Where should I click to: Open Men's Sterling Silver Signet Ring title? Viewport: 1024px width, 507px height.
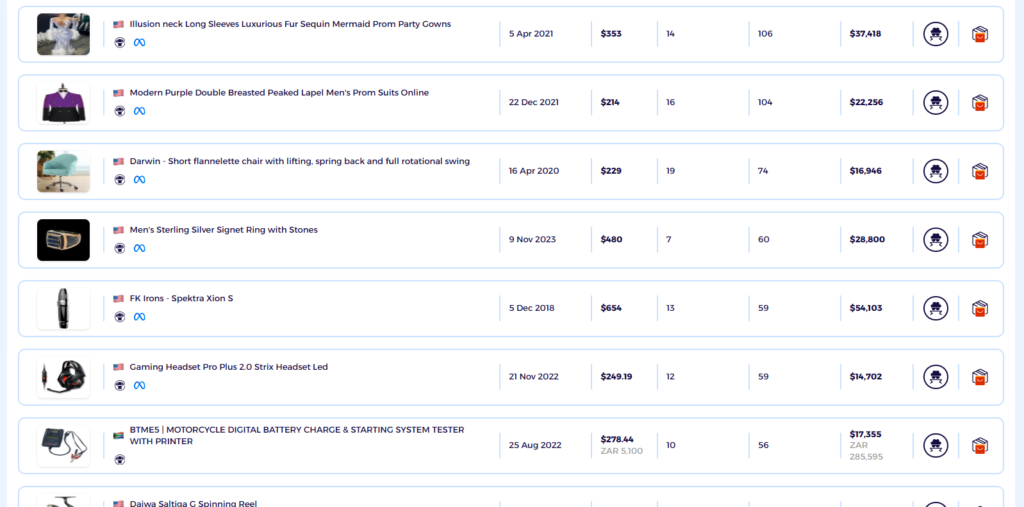tap(223, 230)
